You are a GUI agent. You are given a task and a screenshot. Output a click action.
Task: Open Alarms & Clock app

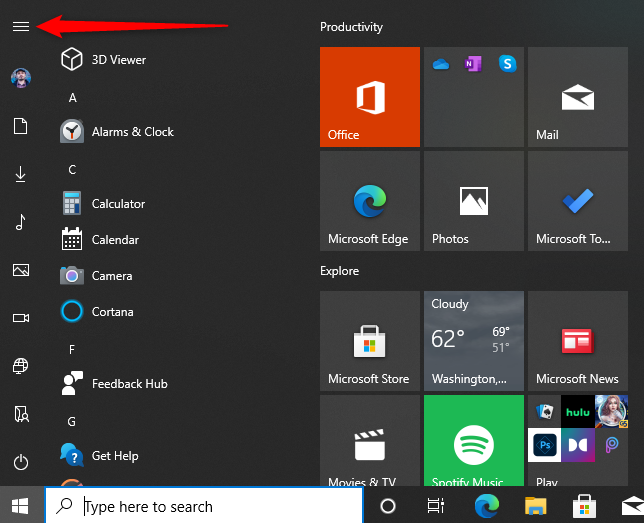click(x=117, y=131)
